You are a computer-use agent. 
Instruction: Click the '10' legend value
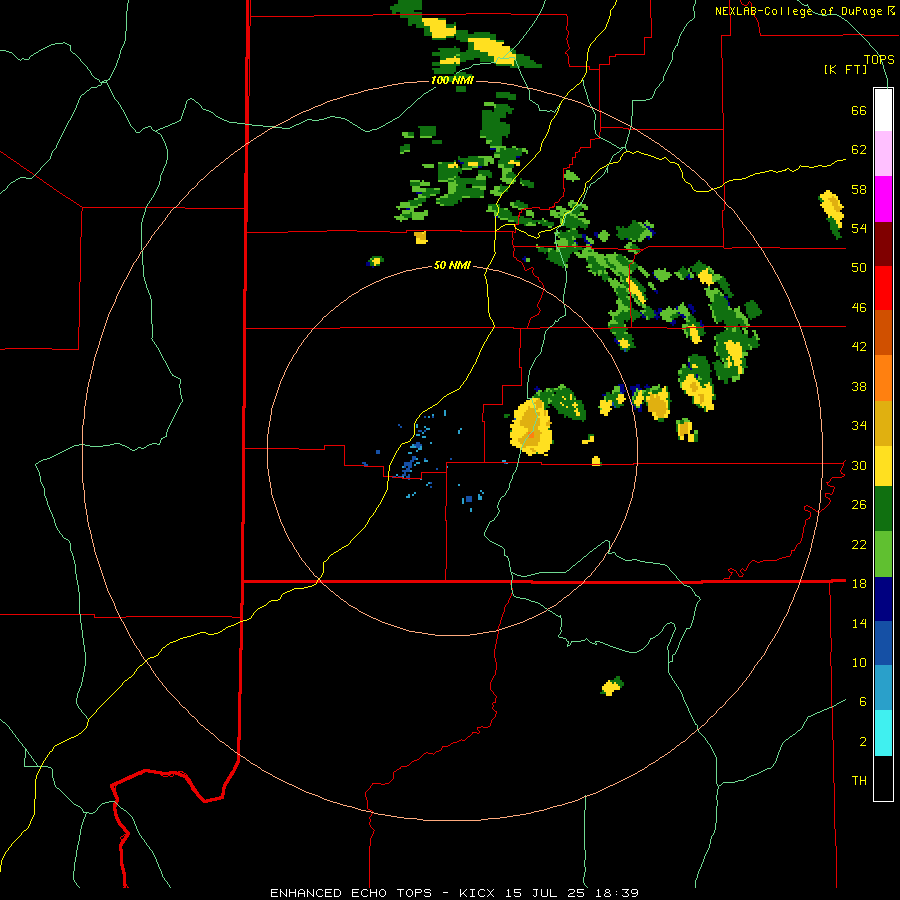[859, 662]
